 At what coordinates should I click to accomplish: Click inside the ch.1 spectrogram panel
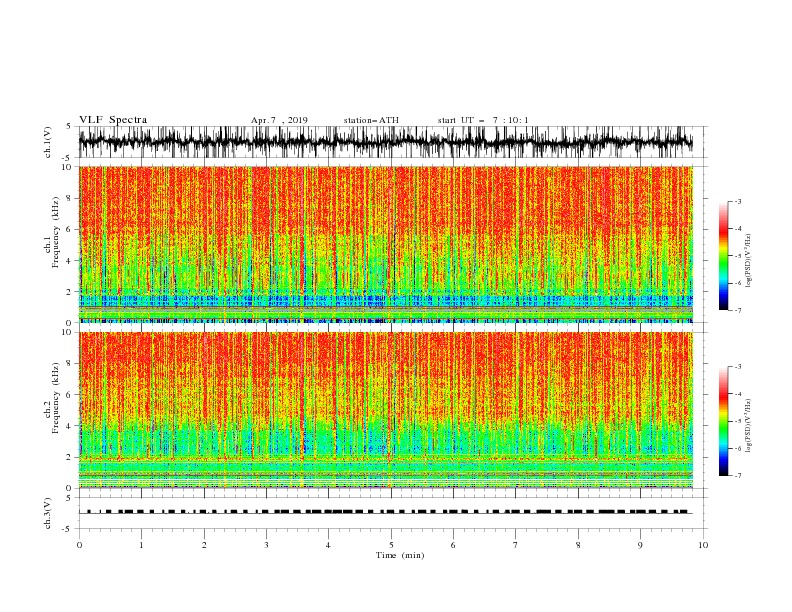385,244
